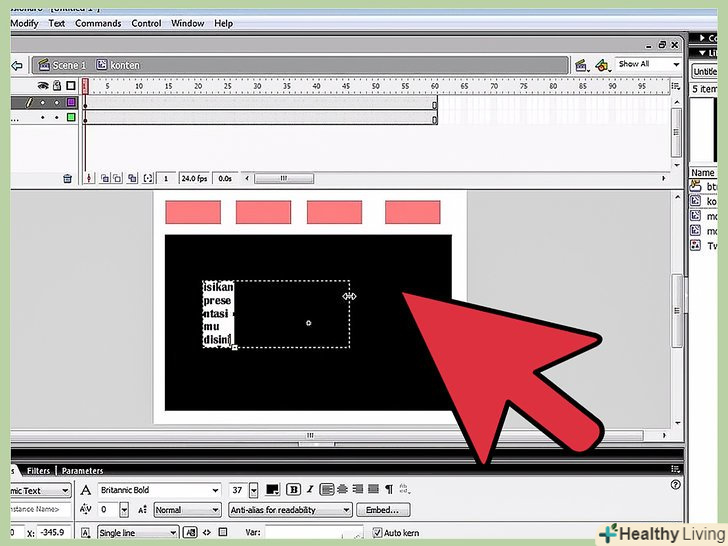This screenshot has height=546, width=728.
Task: Open the Control menu
Action: (146, 23)
